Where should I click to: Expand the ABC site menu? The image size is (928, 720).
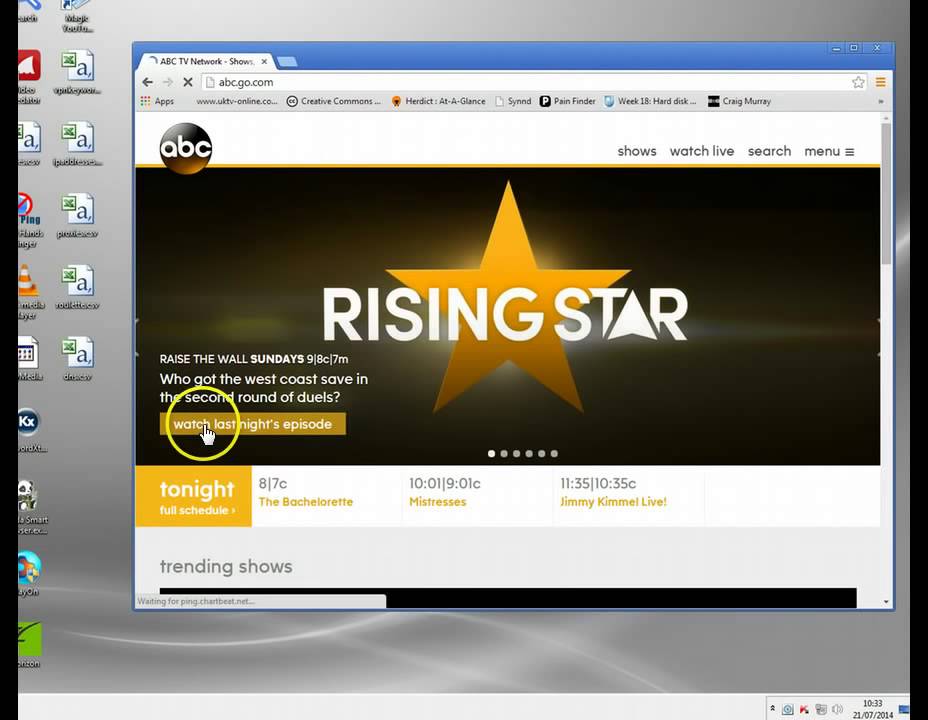(829, 151)
